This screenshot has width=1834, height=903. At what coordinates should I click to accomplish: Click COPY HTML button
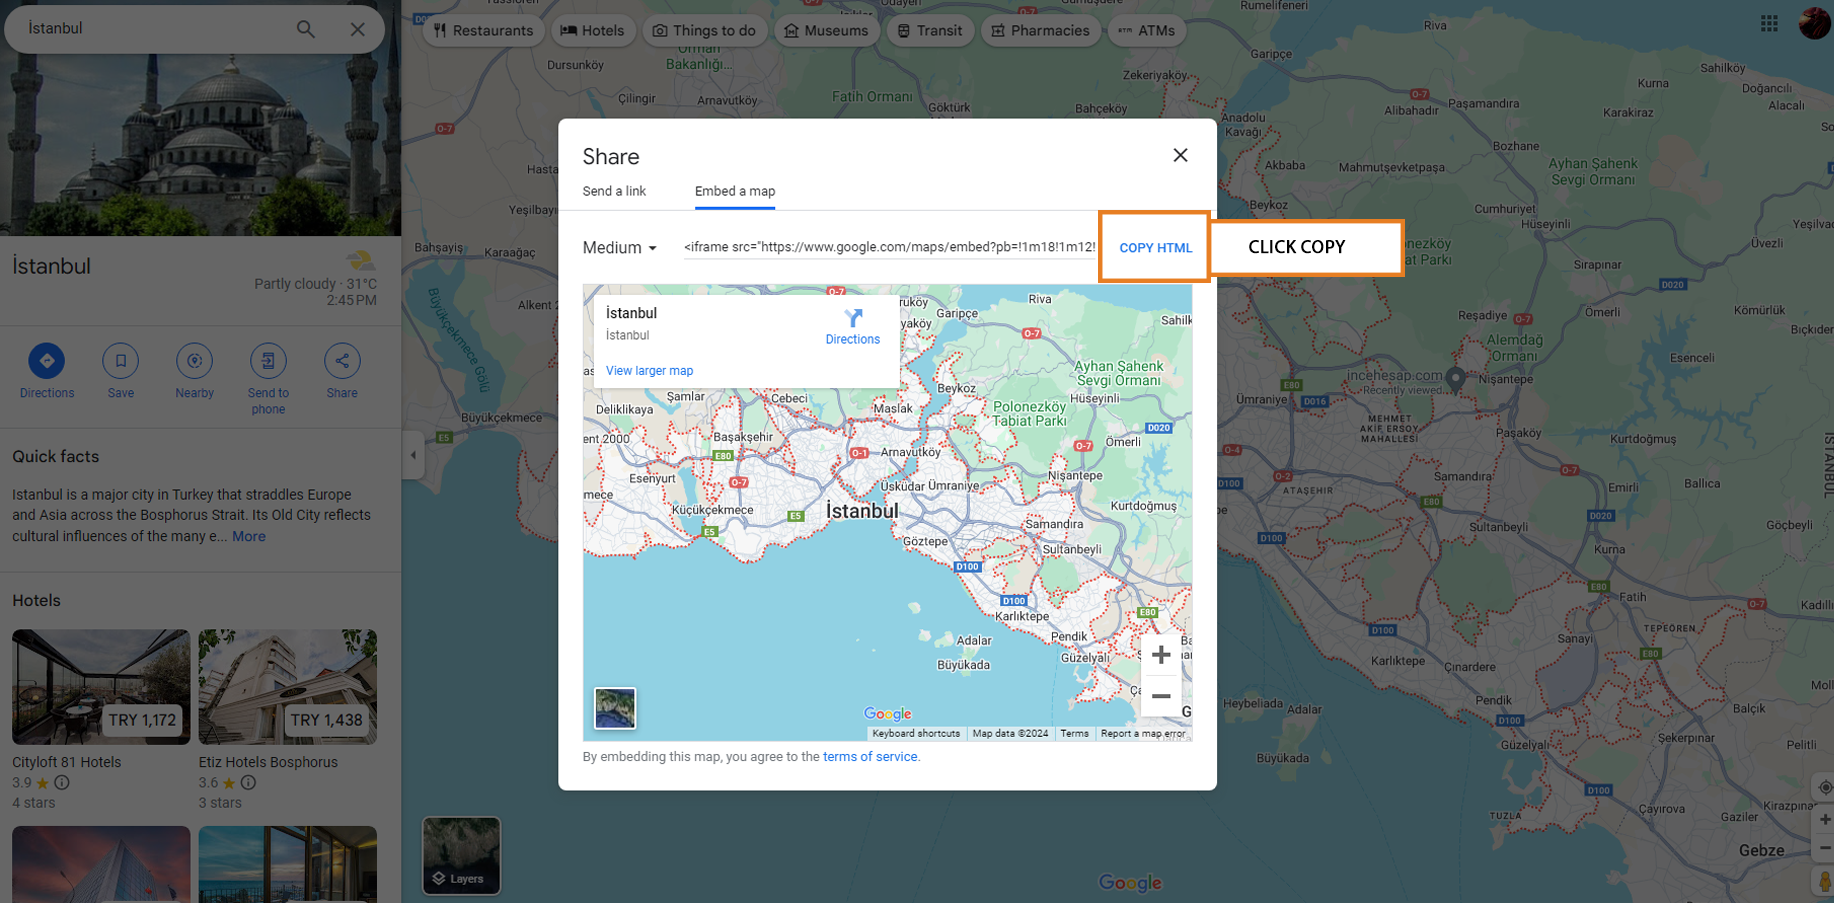coord(1155,248)
